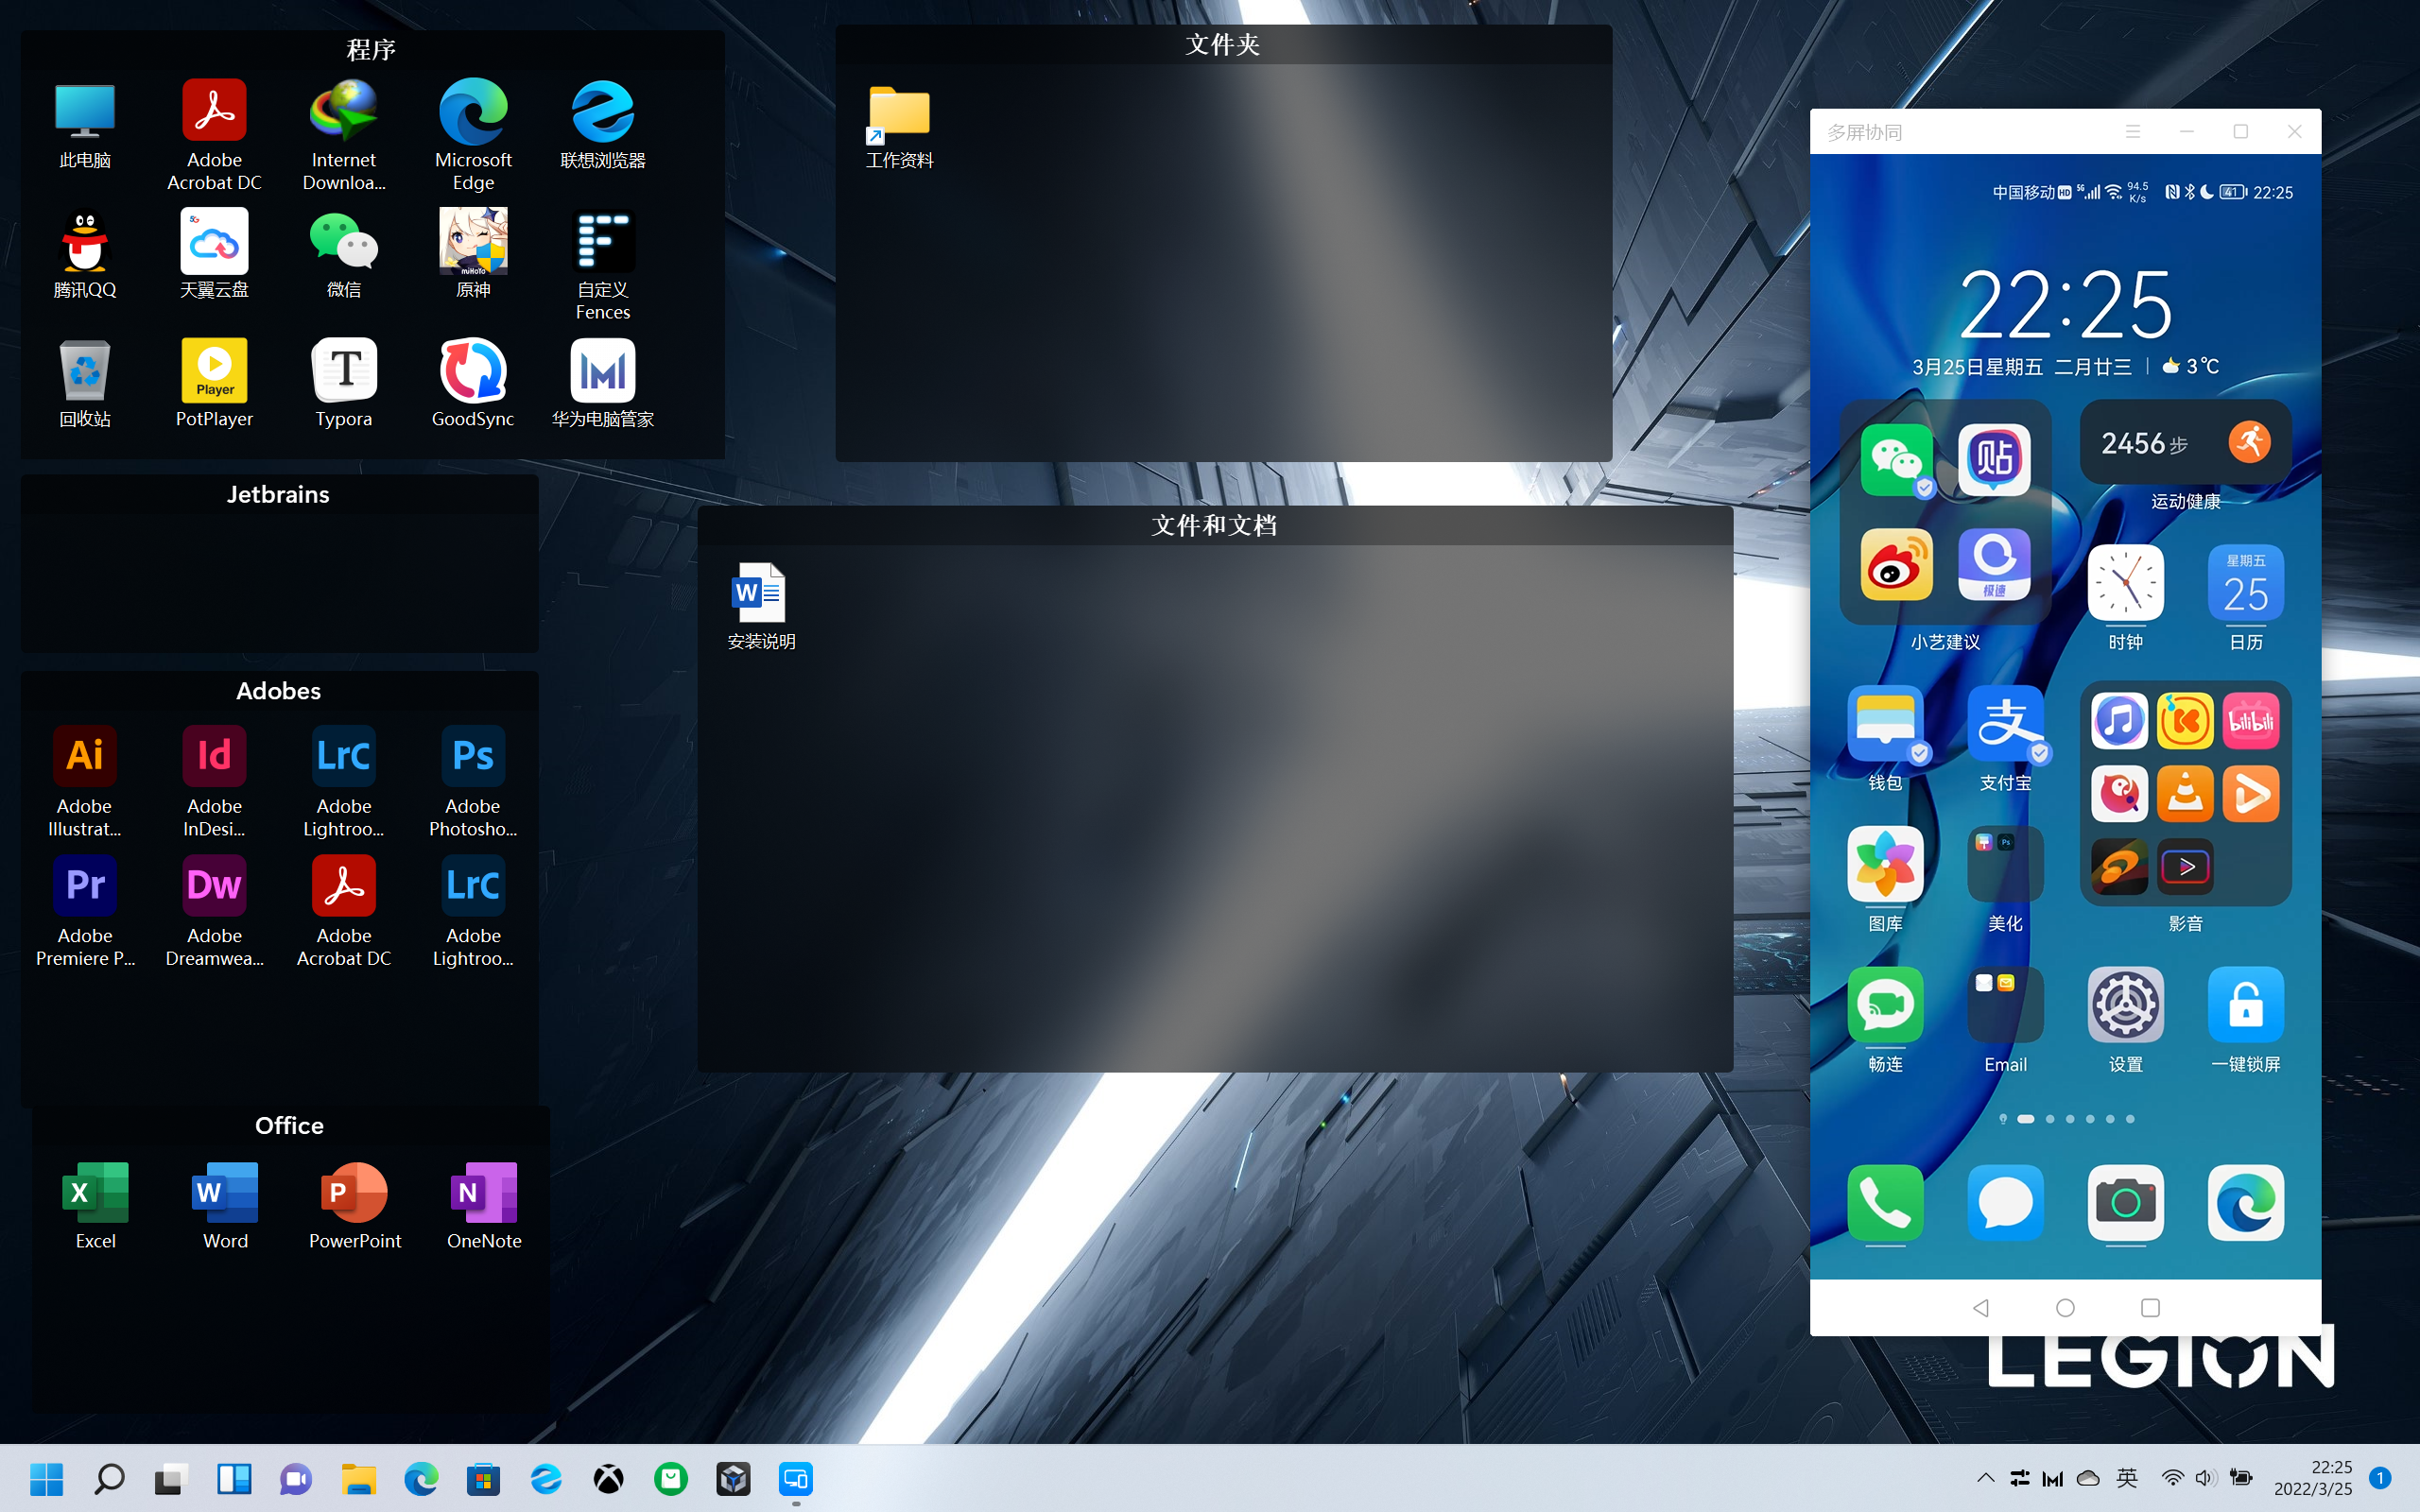
Task: Open 工作资料 folder shortcut
Action: coord(899,127)
